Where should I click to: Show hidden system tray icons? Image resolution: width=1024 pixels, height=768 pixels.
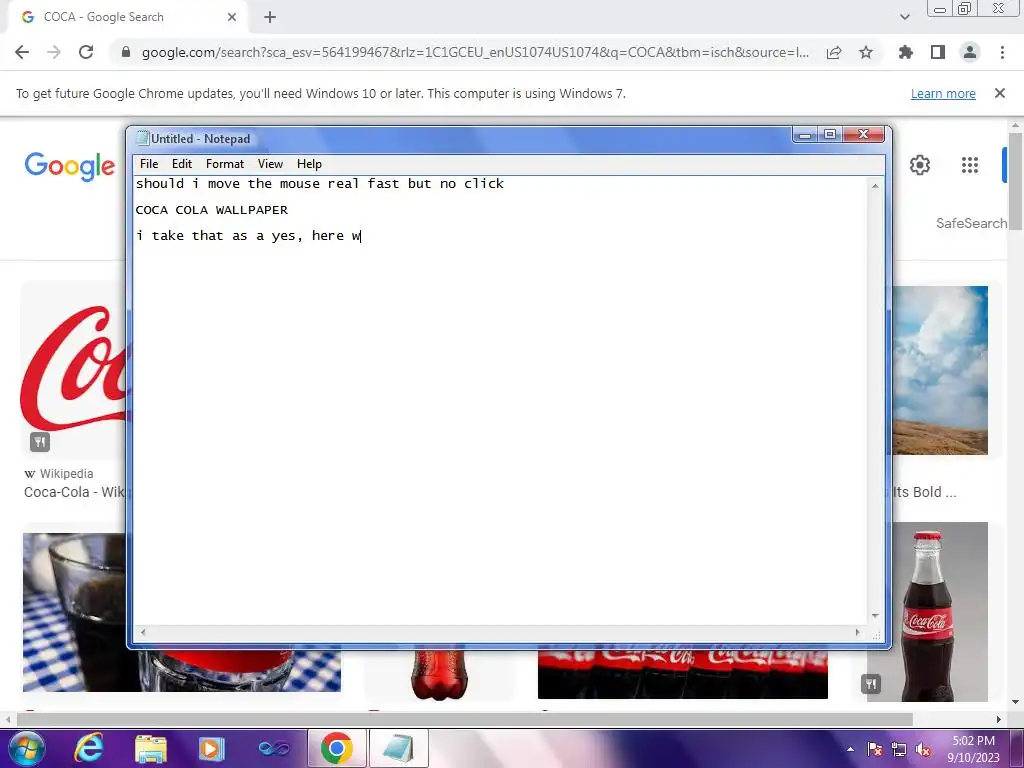pos(850,749)
